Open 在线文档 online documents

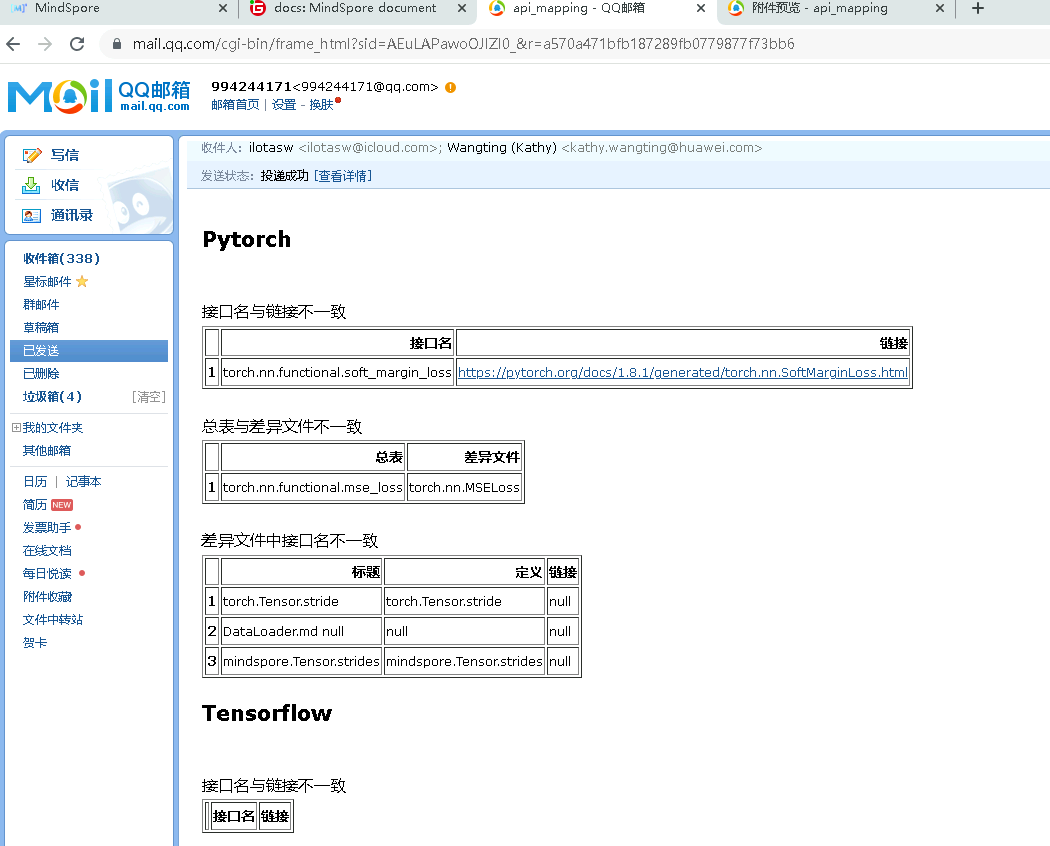[x=47, y=551]
